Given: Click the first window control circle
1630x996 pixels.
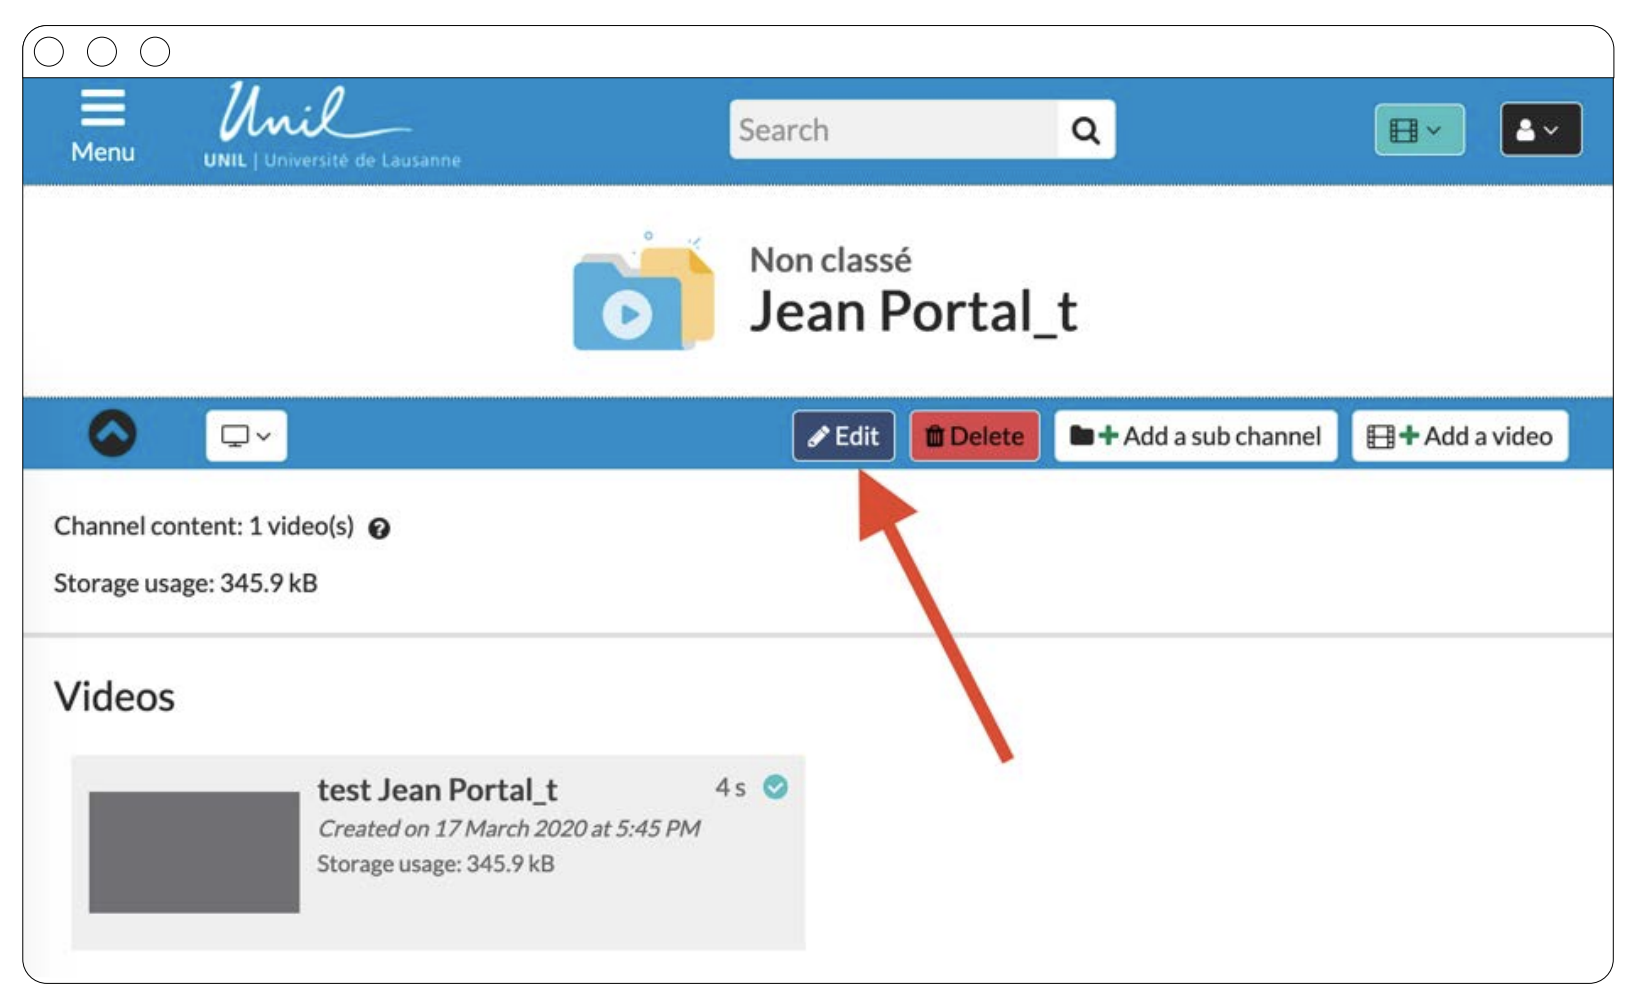Looking at the screenshot, I should (x=49, y=51).
